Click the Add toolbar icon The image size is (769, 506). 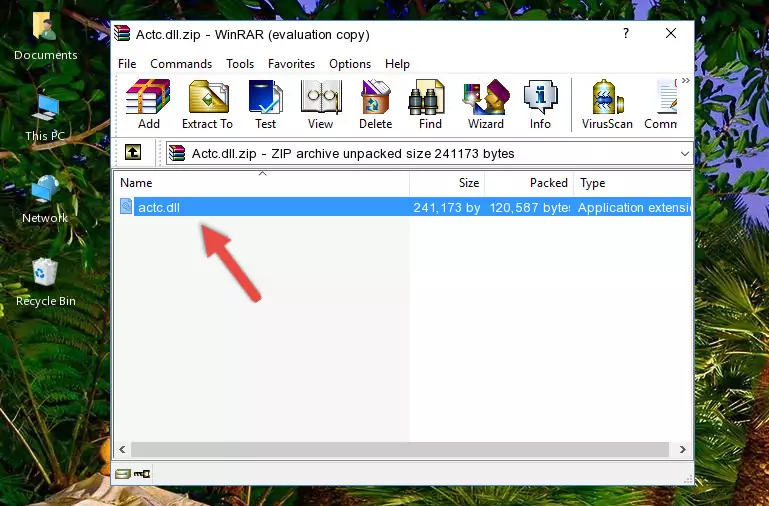(x=148, y=104)
